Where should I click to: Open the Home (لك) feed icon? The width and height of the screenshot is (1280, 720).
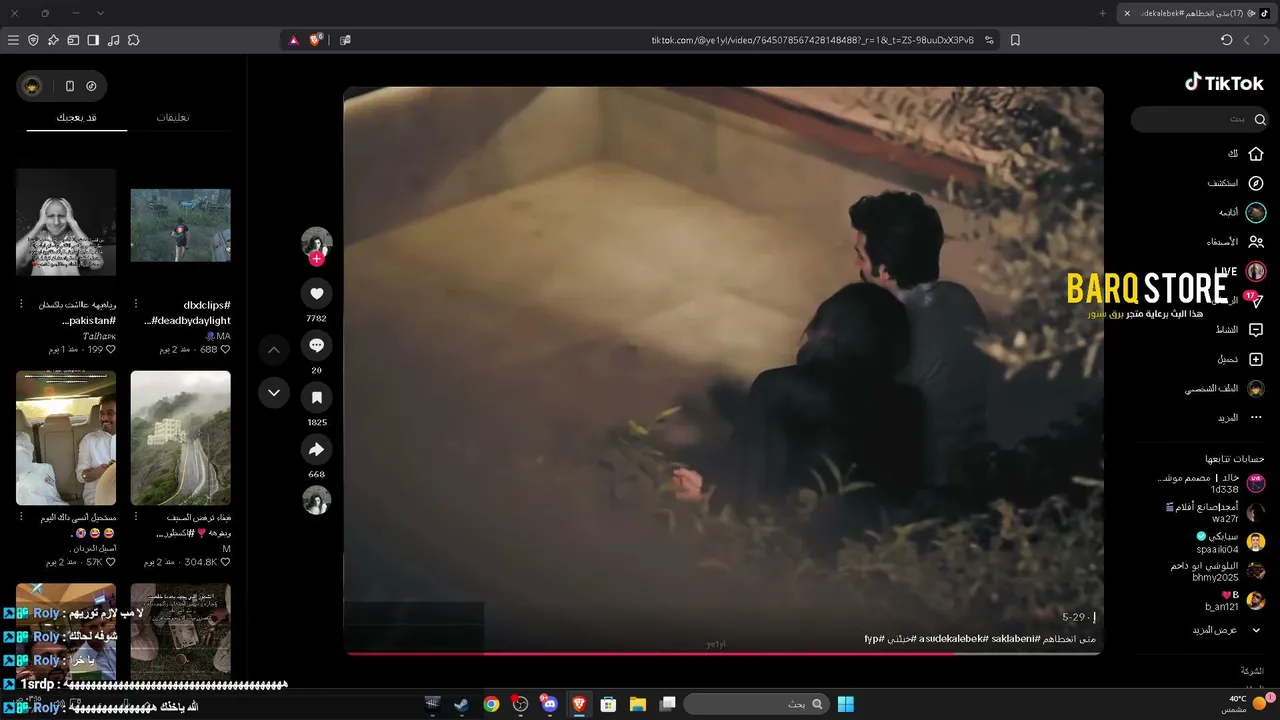coord(1256,154)
